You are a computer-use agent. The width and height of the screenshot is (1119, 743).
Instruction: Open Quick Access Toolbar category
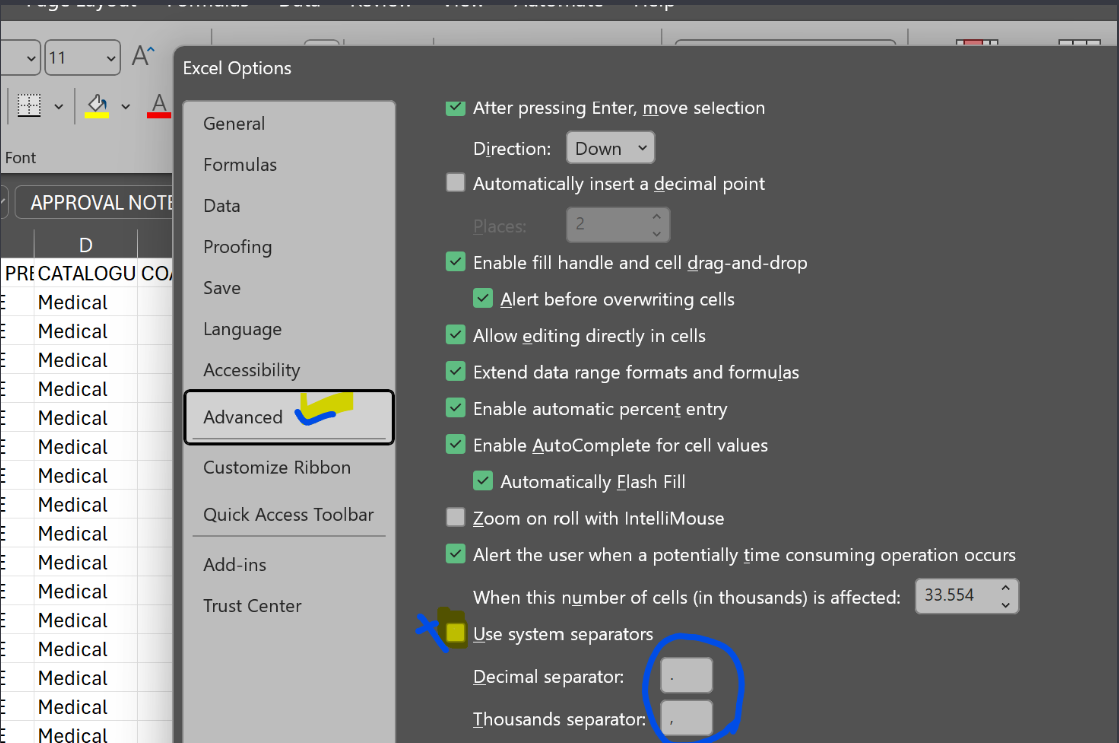[x=288, y=515]
